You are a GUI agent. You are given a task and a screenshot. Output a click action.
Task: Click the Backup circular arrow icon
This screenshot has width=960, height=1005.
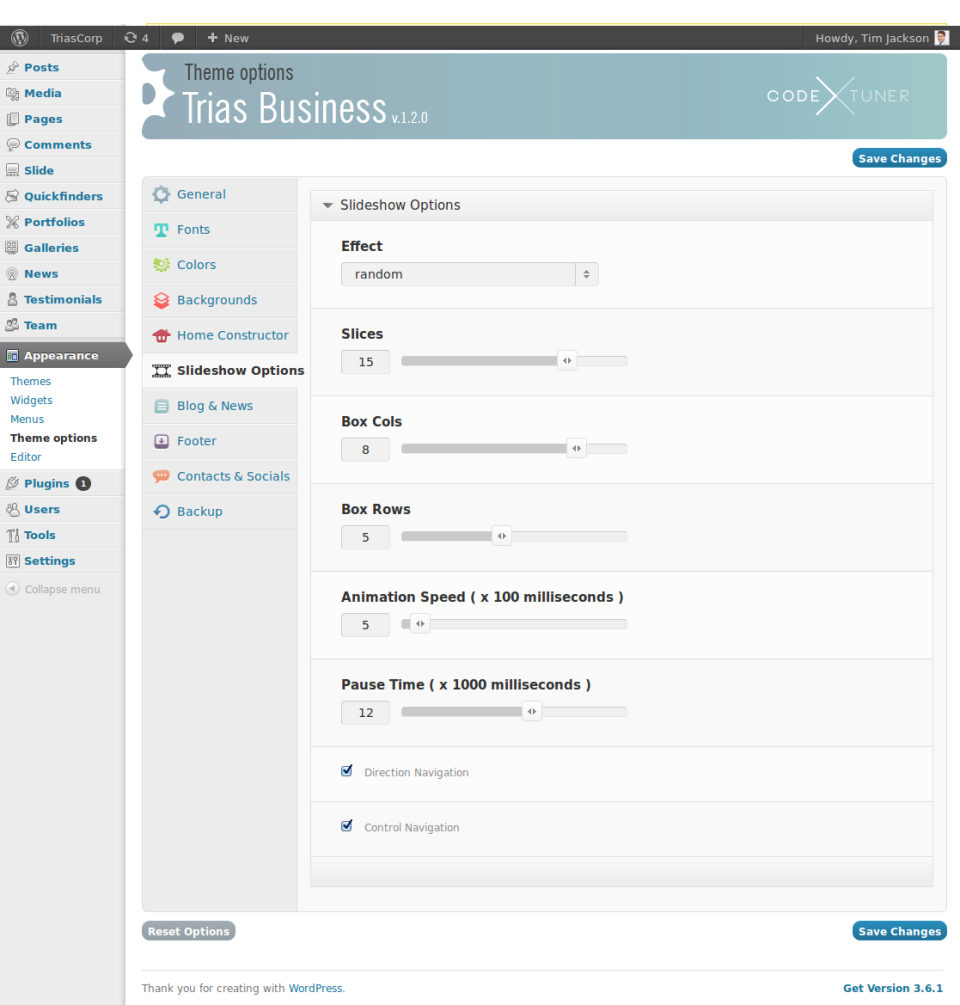[161, 511]
